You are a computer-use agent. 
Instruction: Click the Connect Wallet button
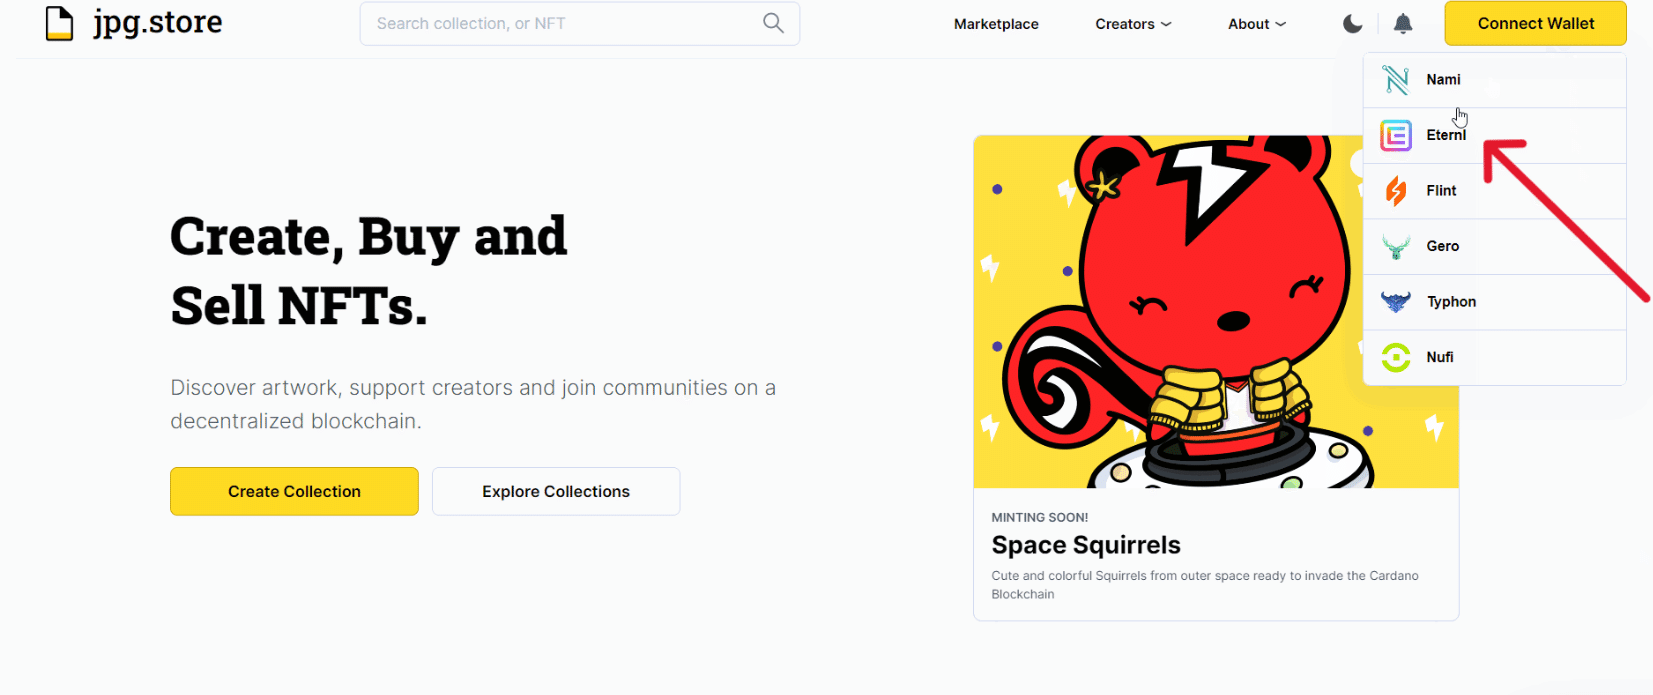pyautogui.click(x=1535, y=23)
